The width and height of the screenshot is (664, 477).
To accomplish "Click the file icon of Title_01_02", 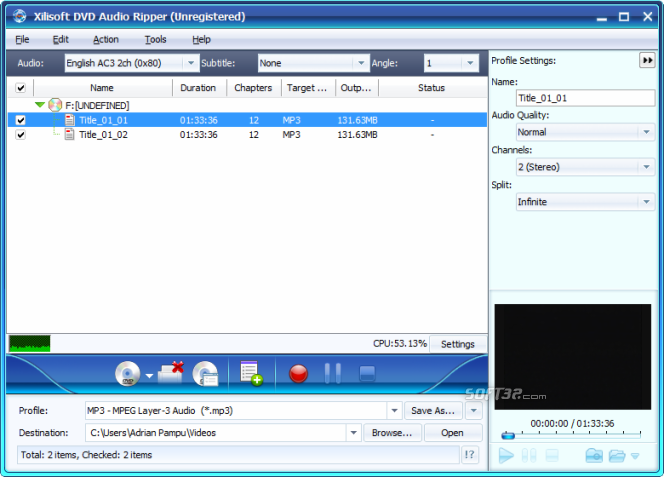I will click(x=70, y=135).
